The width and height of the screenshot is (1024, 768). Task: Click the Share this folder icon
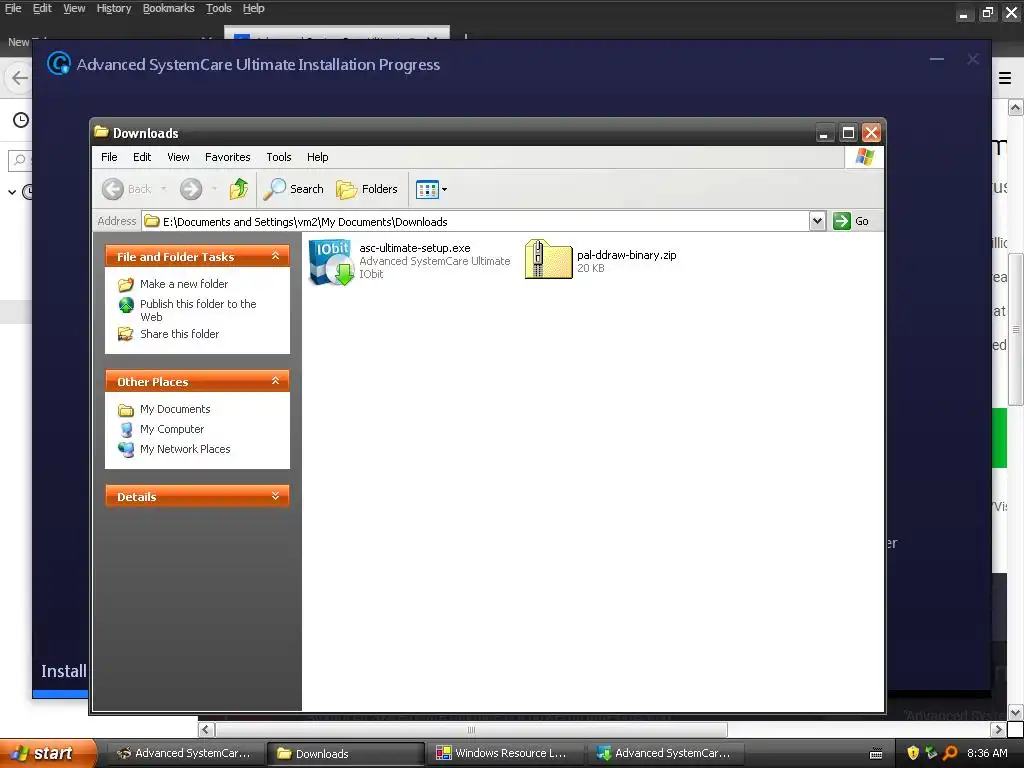coord(125,334)
